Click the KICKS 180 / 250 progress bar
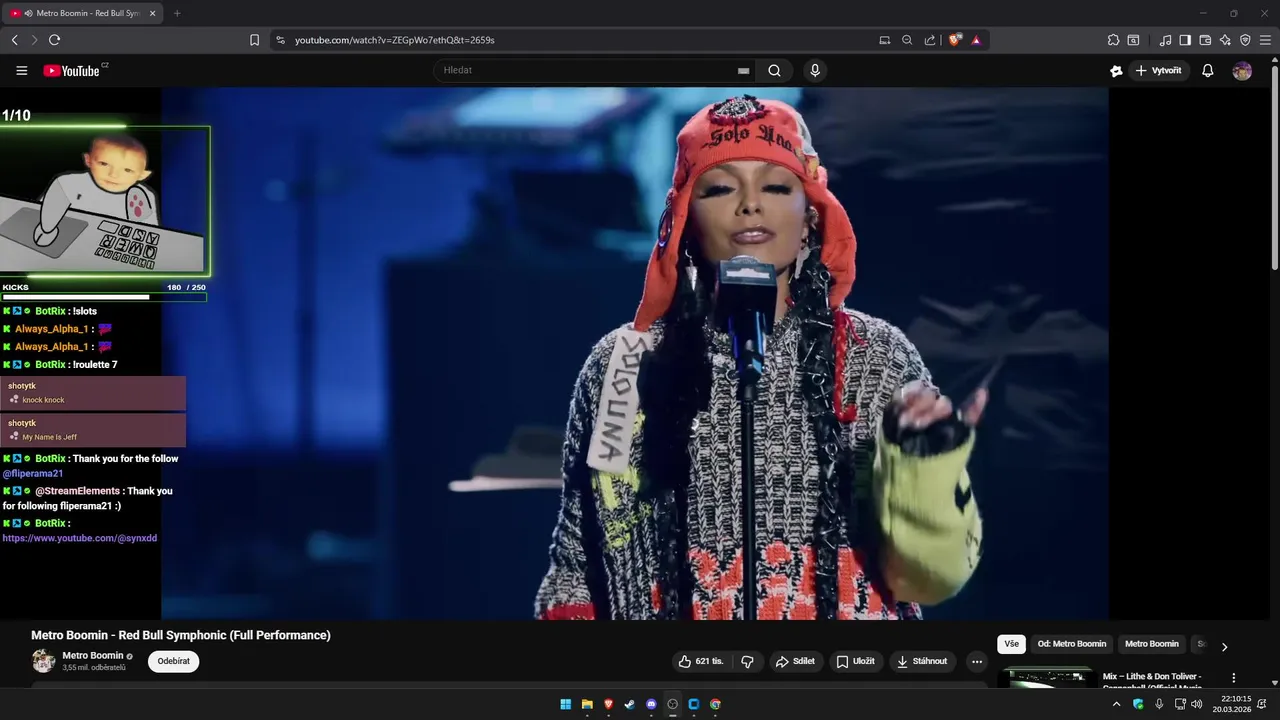The image size is (1280, 720). (x=104, y=297)
